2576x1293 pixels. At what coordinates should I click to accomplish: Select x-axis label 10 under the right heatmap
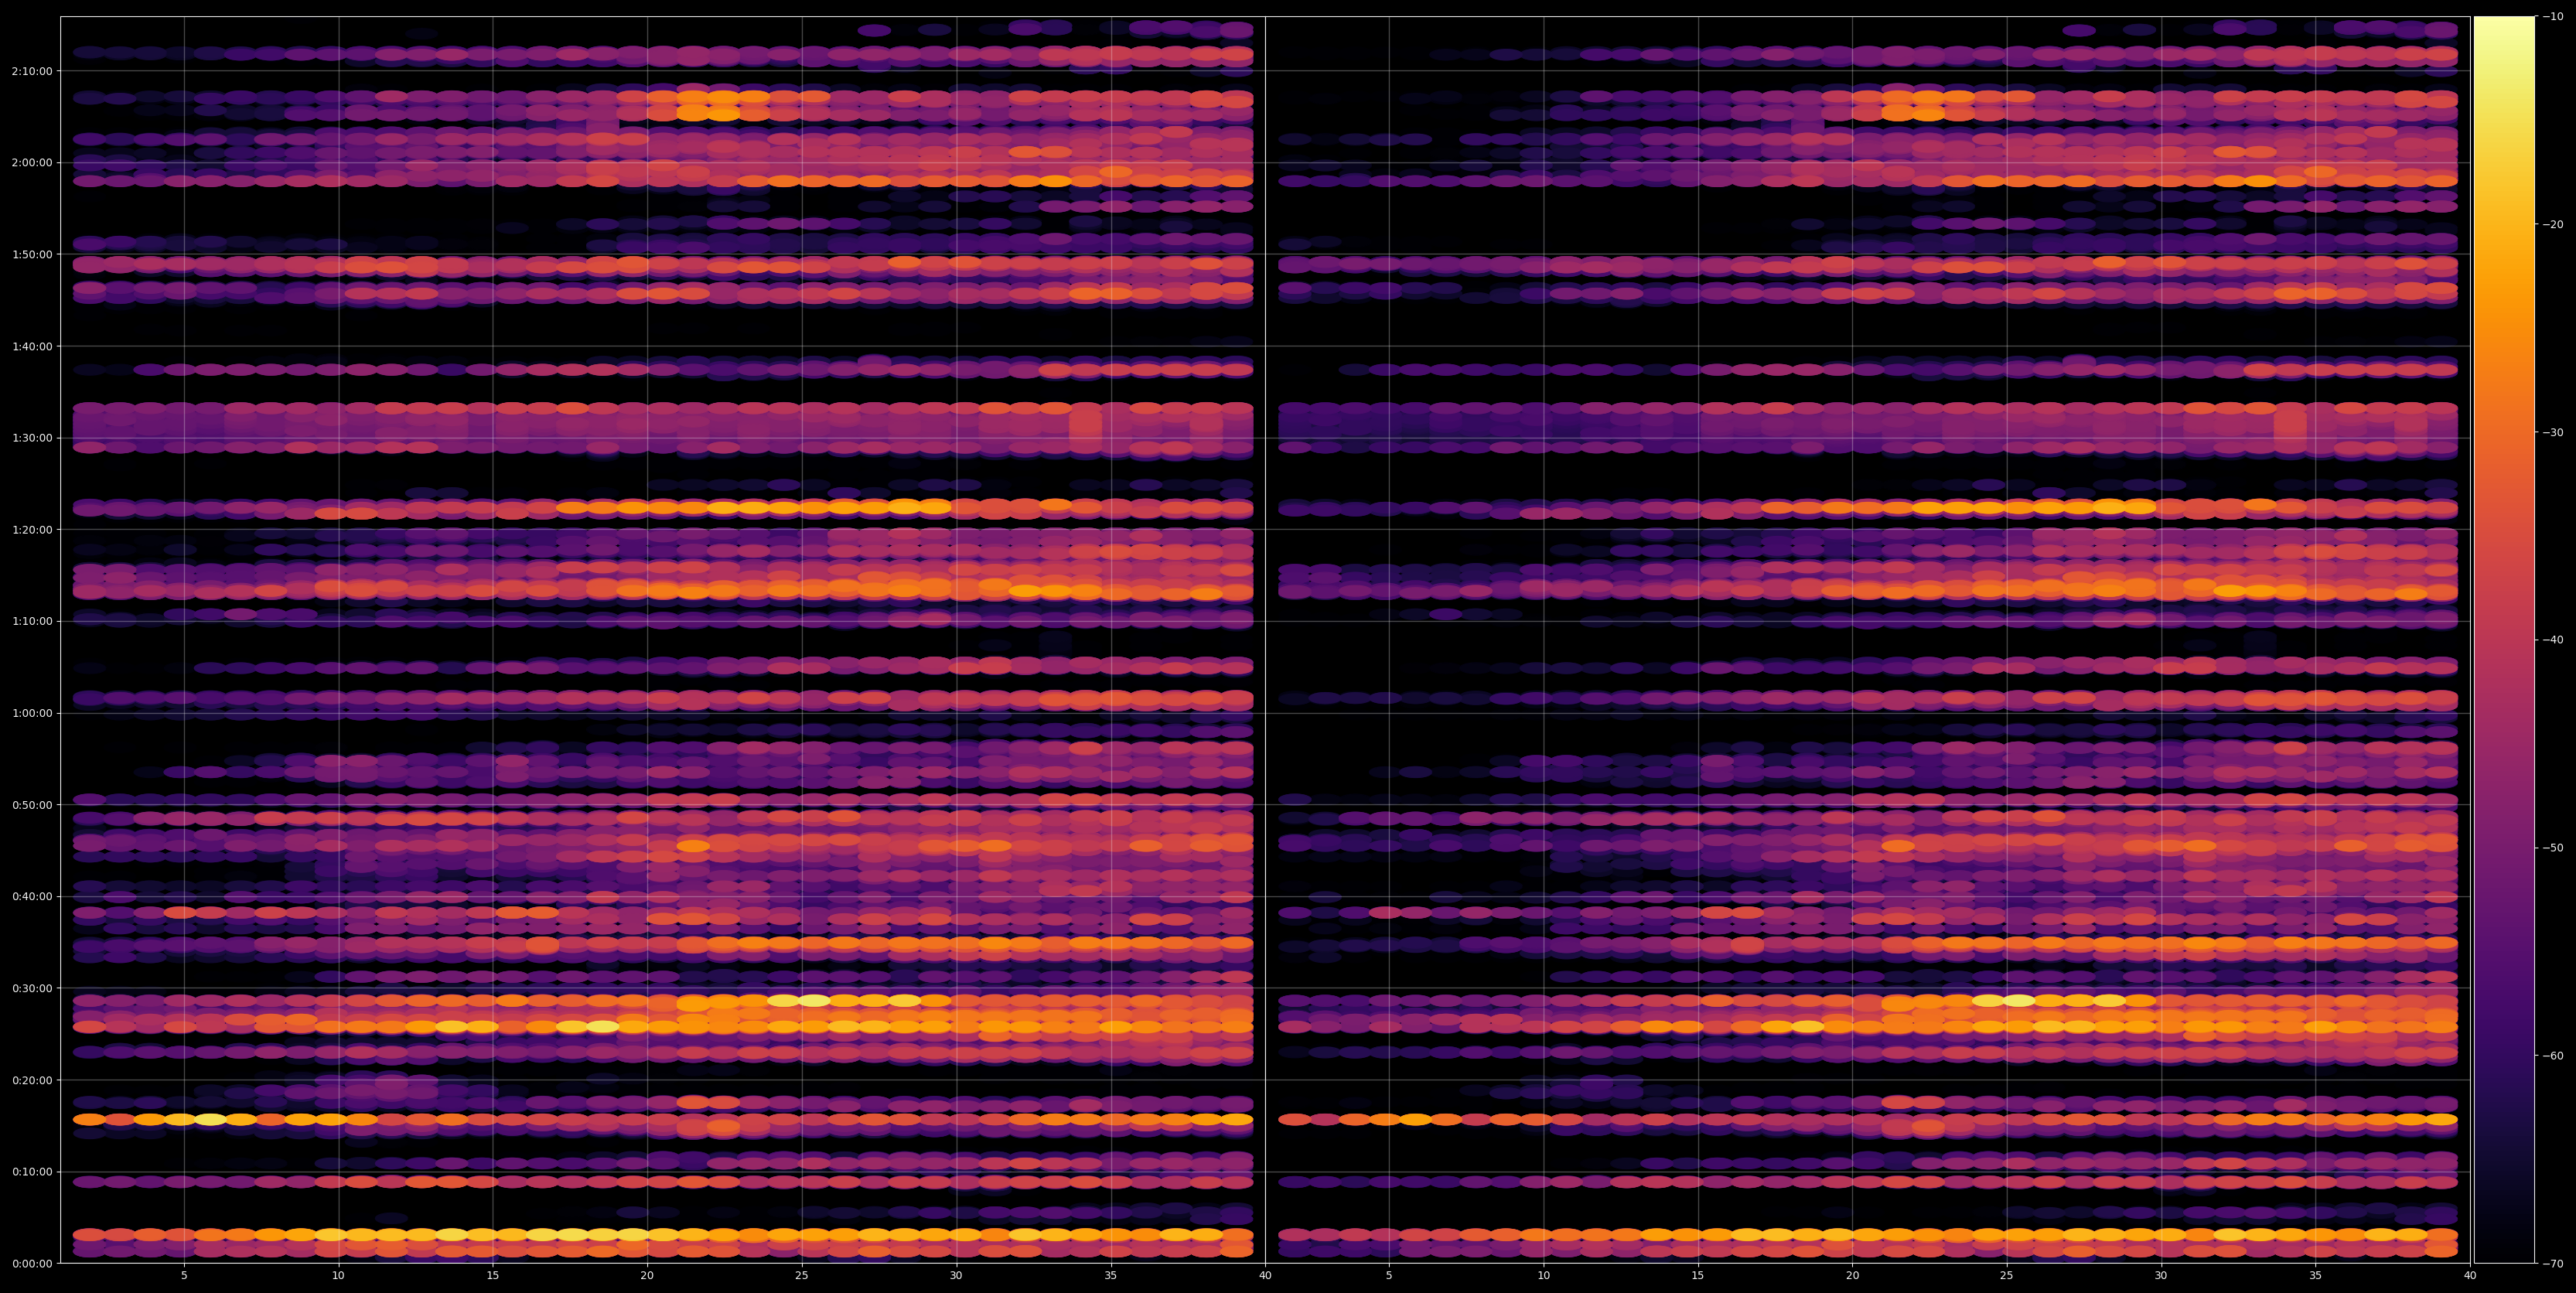[x=1543, y=1276]
